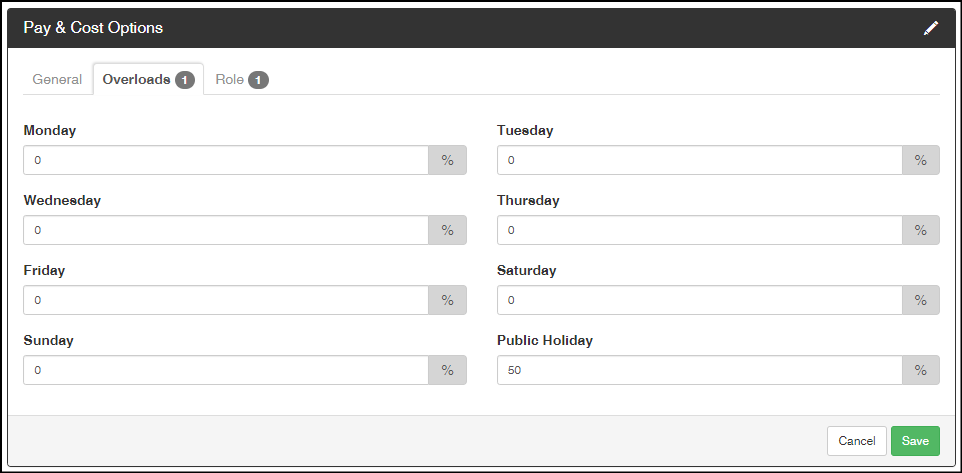962x473 pixels.
Task: Click the pencil edit icon in header
Action: pyautogui.click(x=931, y=28)
